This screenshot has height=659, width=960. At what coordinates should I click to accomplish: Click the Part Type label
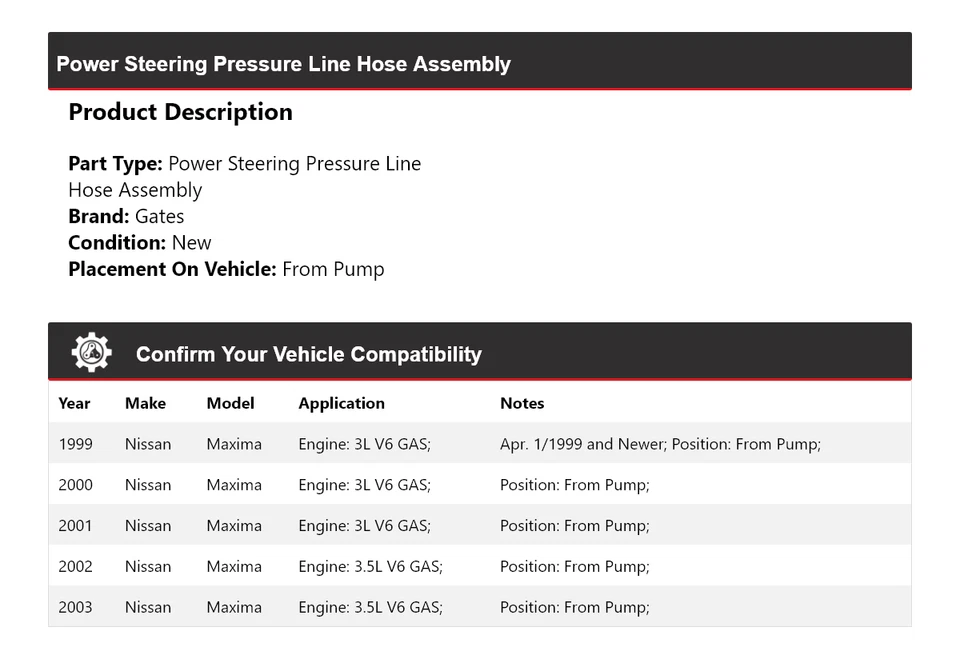point(115,164)
